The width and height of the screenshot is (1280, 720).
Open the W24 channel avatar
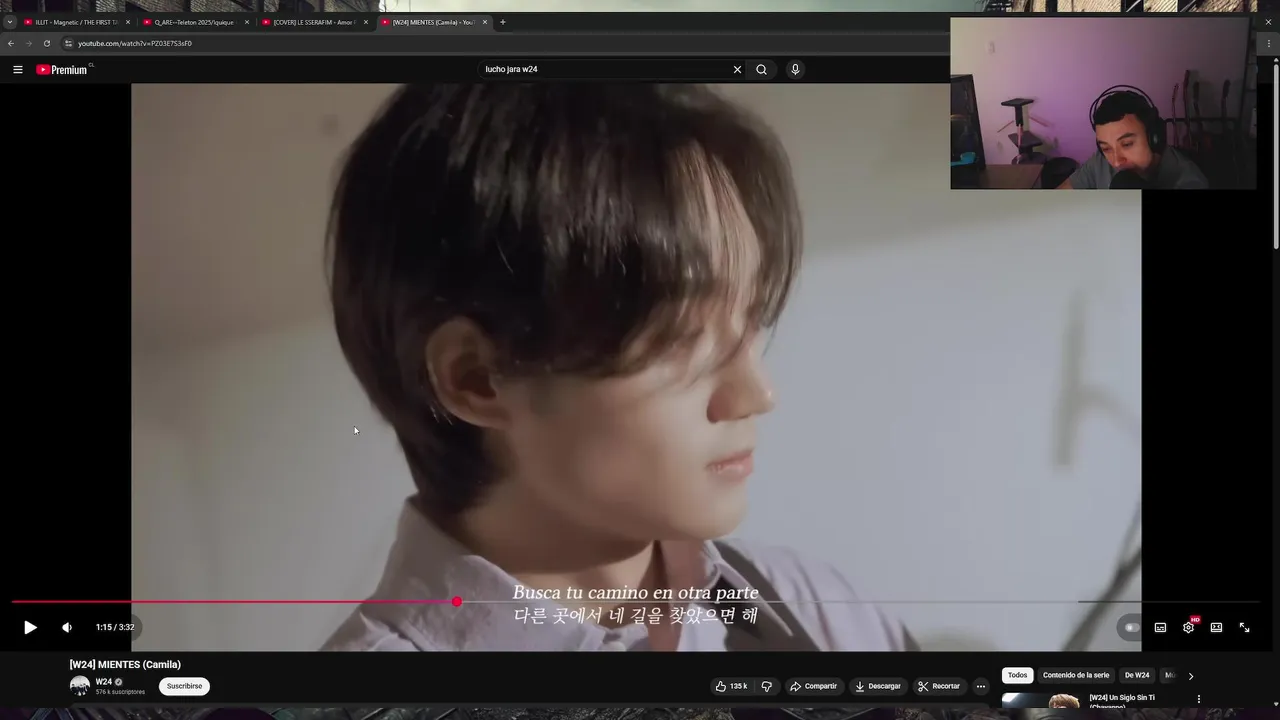pyautogui.click(x=80, y=686)
